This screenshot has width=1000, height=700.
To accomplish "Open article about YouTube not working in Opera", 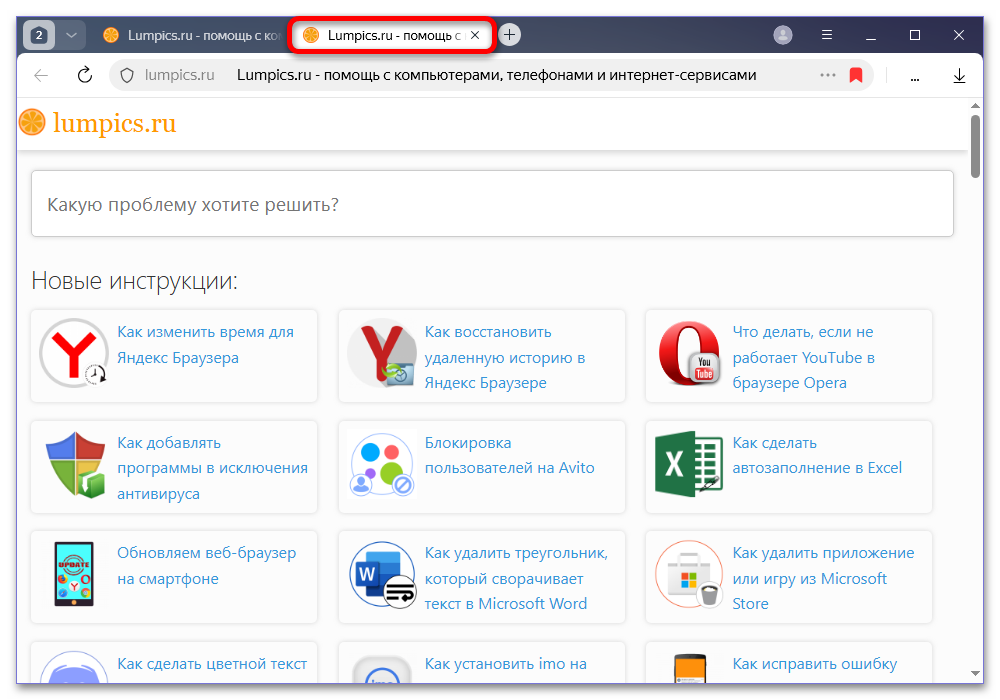I will click(x=803, y=357).
